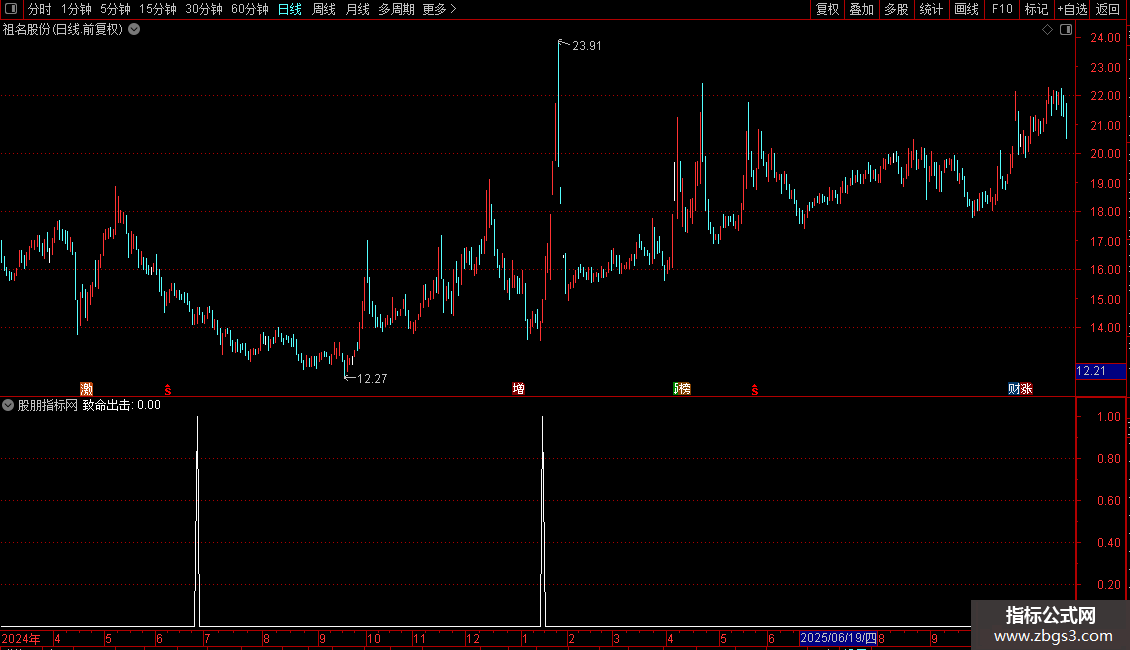Open 统计 statistics

coord(931,9)
